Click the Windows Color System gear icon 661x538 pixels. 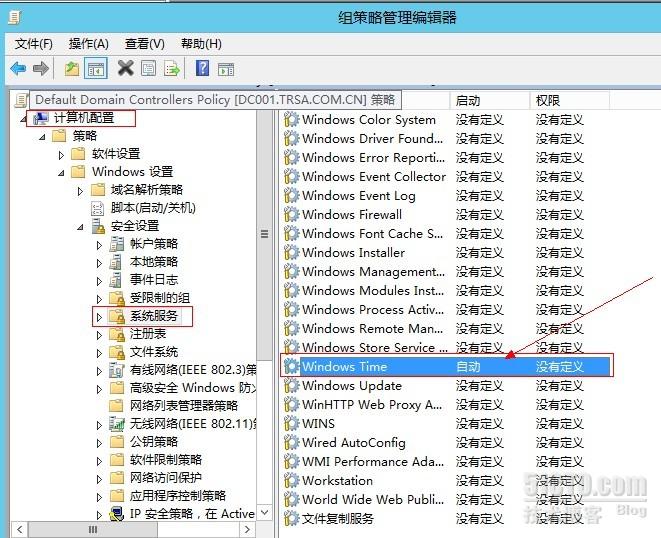click(291, 120)
